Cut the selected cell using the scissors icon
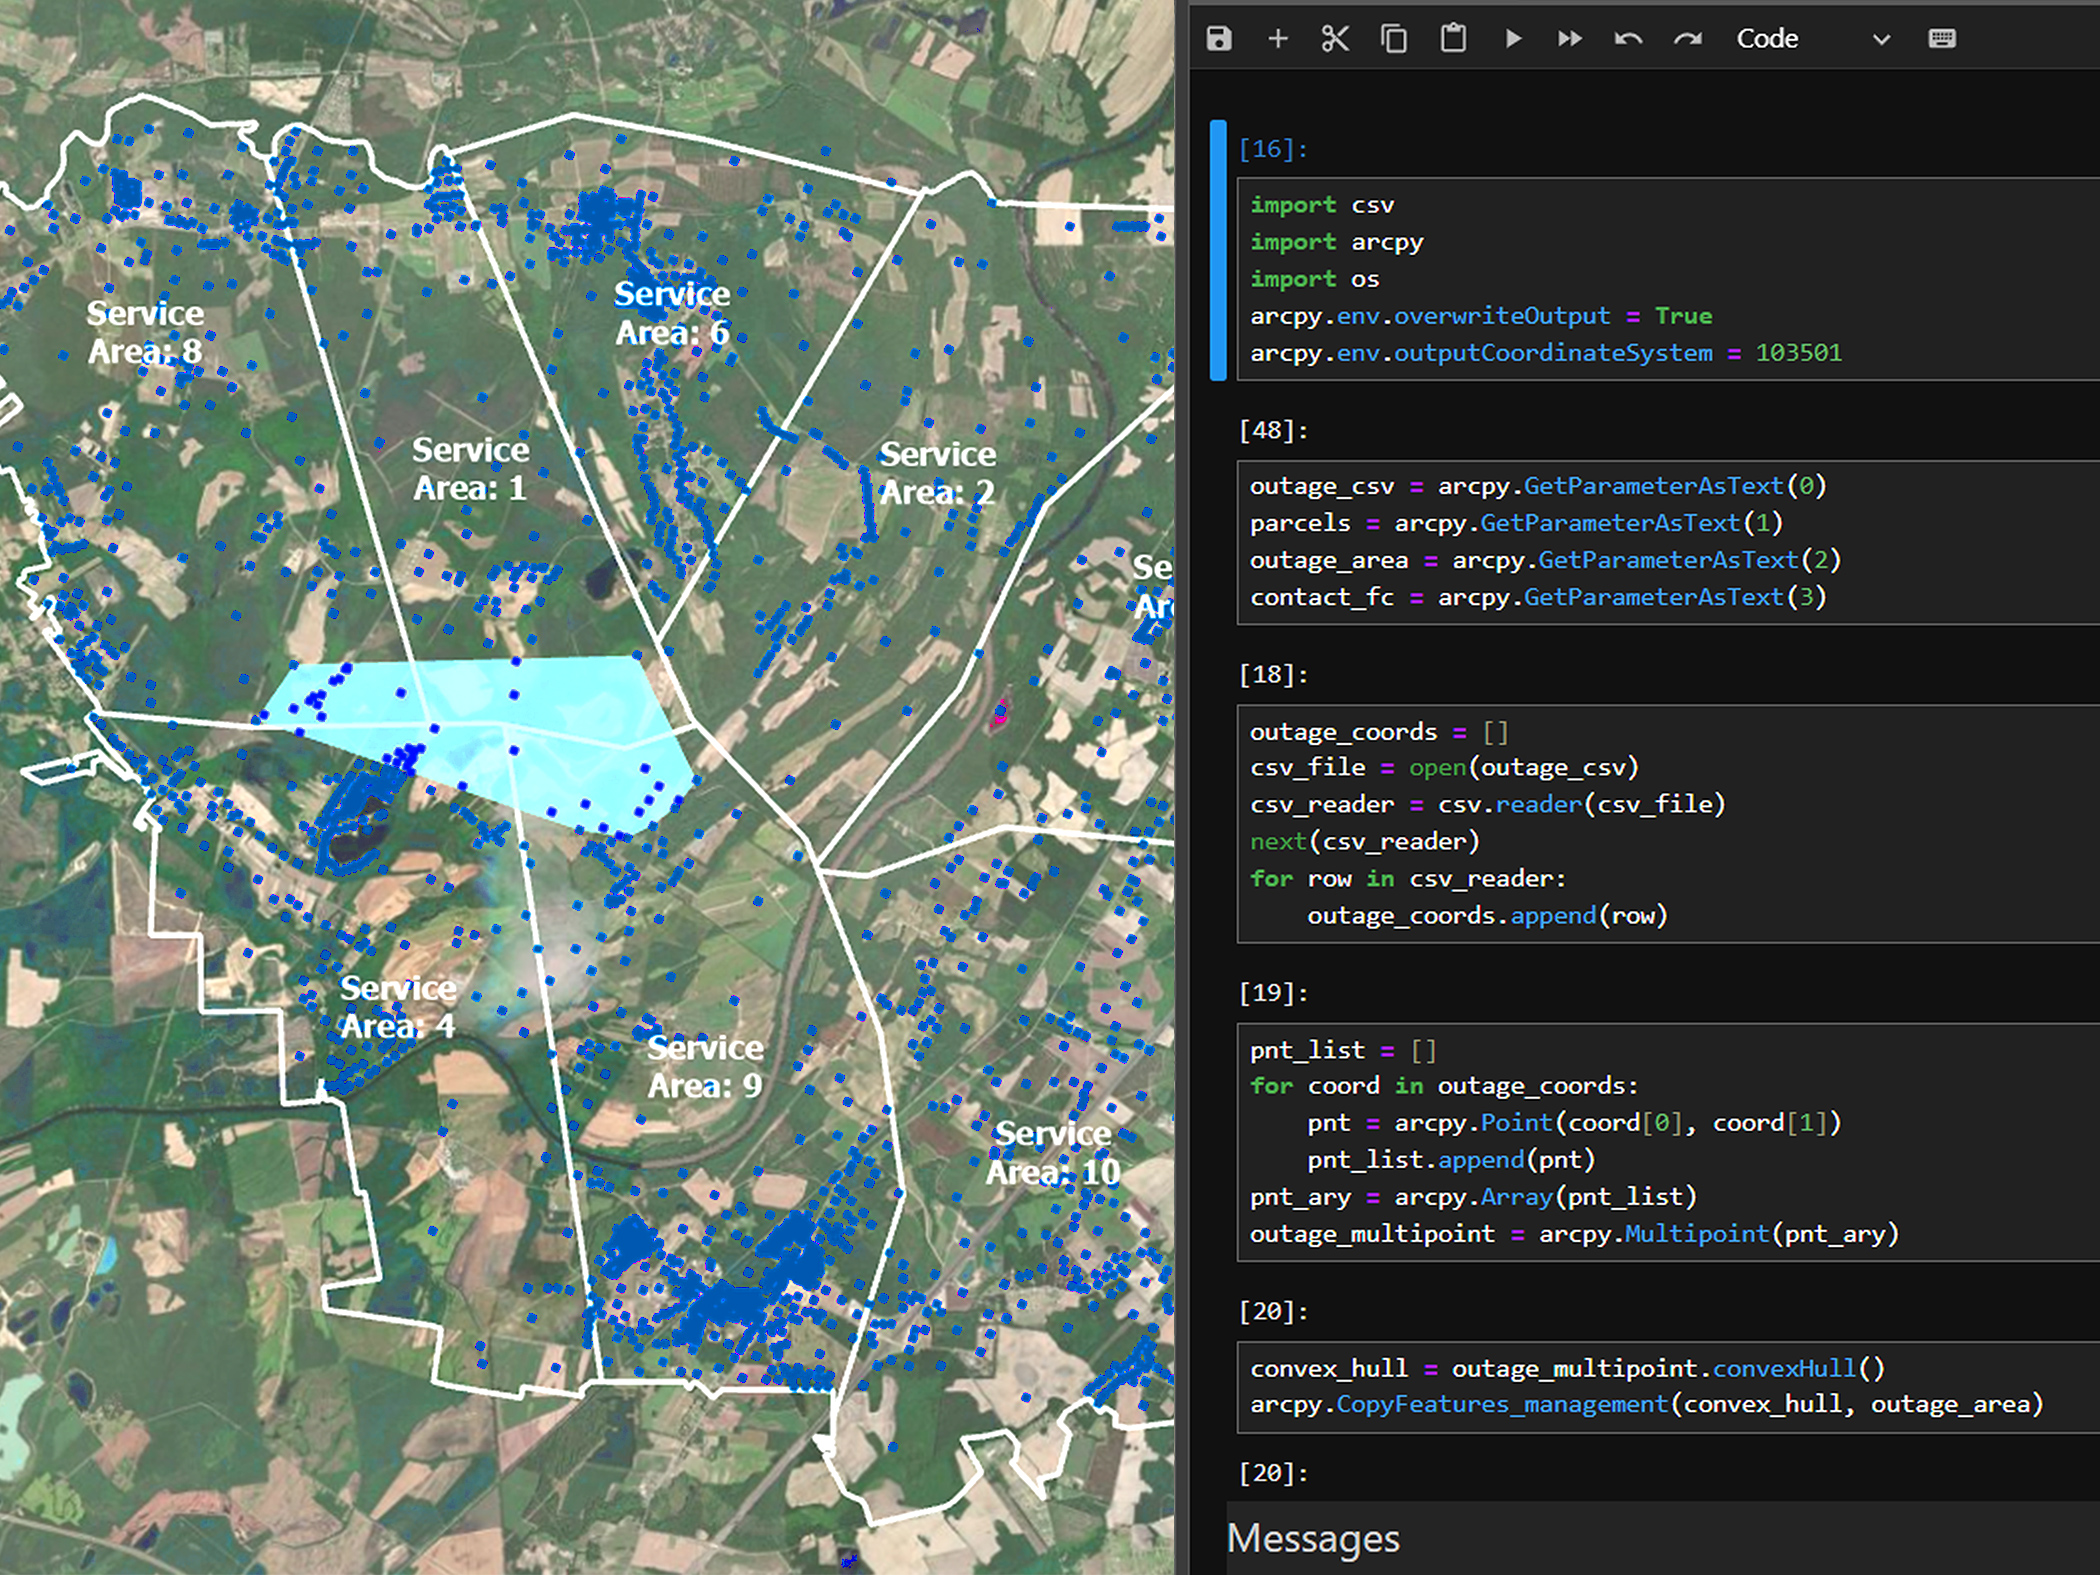 [1334, 38]
